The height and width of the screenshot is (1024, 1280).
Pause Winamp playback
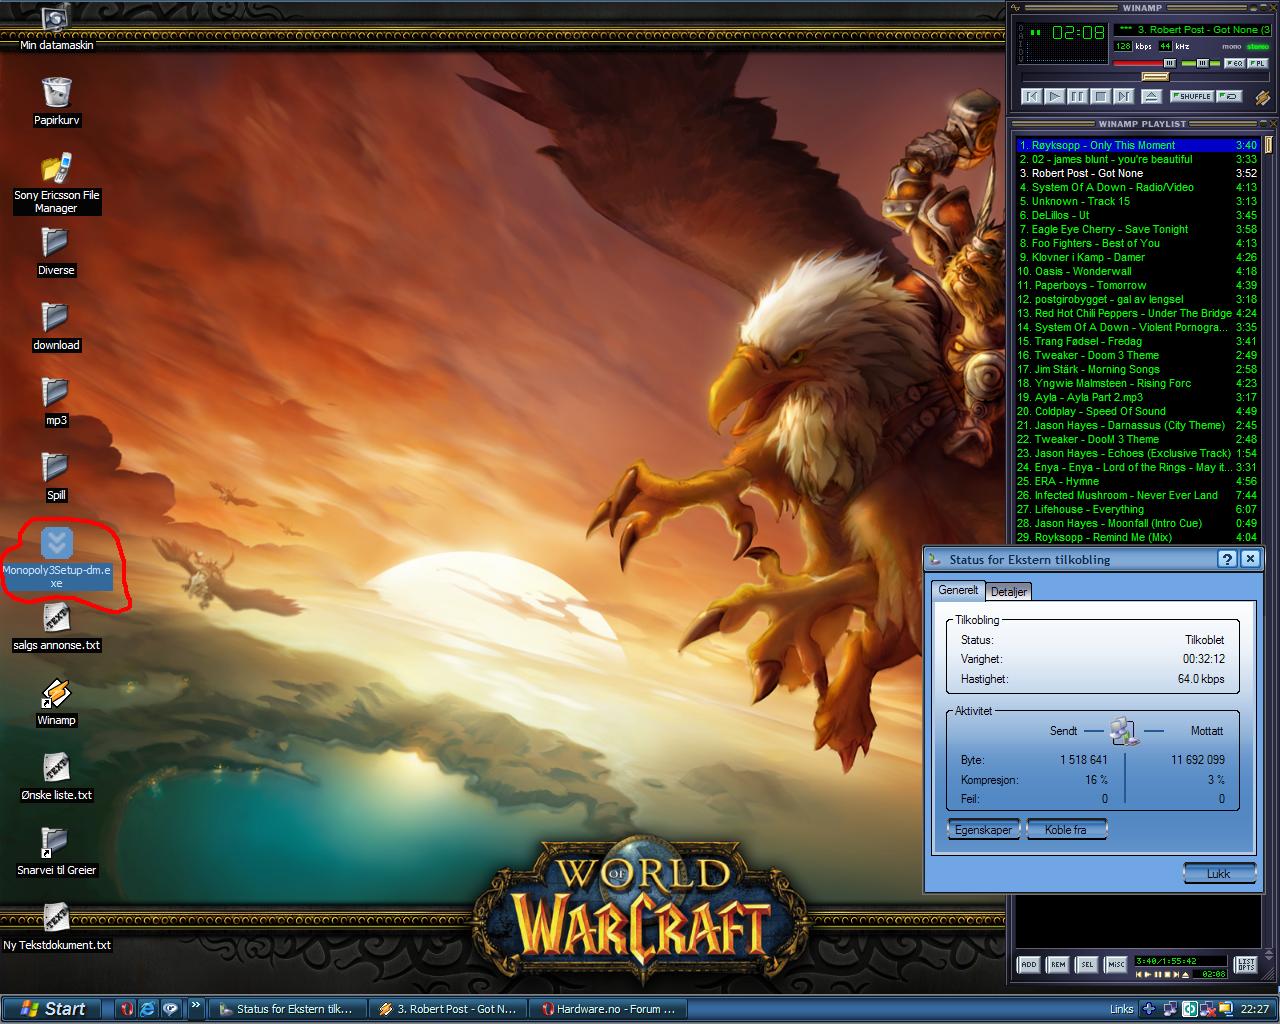(x=1078, y=96)
